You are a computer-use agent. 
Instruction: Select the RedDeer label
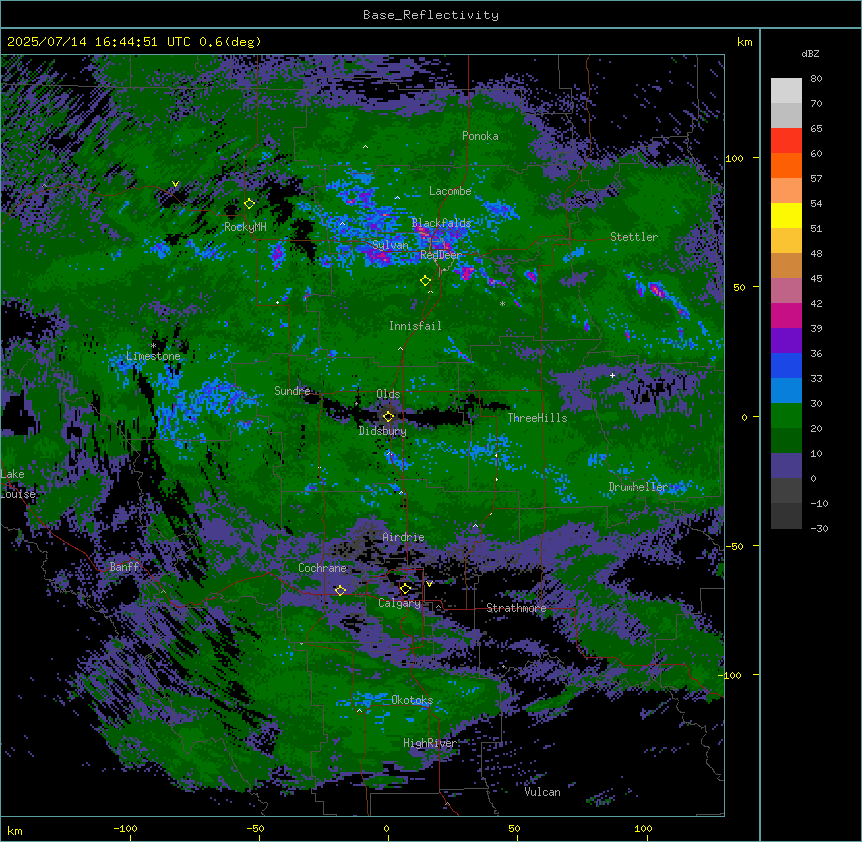441,254
